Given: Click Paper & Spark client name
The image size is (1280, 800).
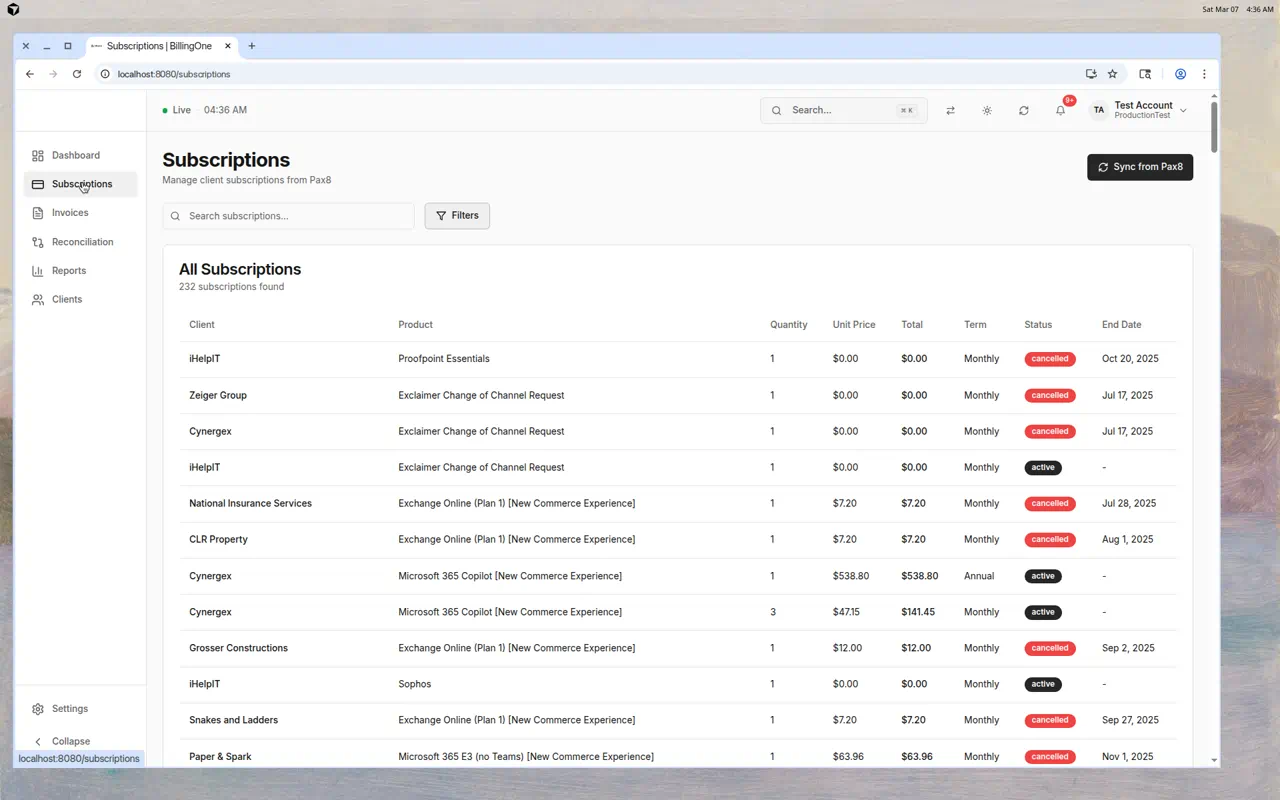Looking at the screenshot, I should pyautogui.click(x=220, y=757).
